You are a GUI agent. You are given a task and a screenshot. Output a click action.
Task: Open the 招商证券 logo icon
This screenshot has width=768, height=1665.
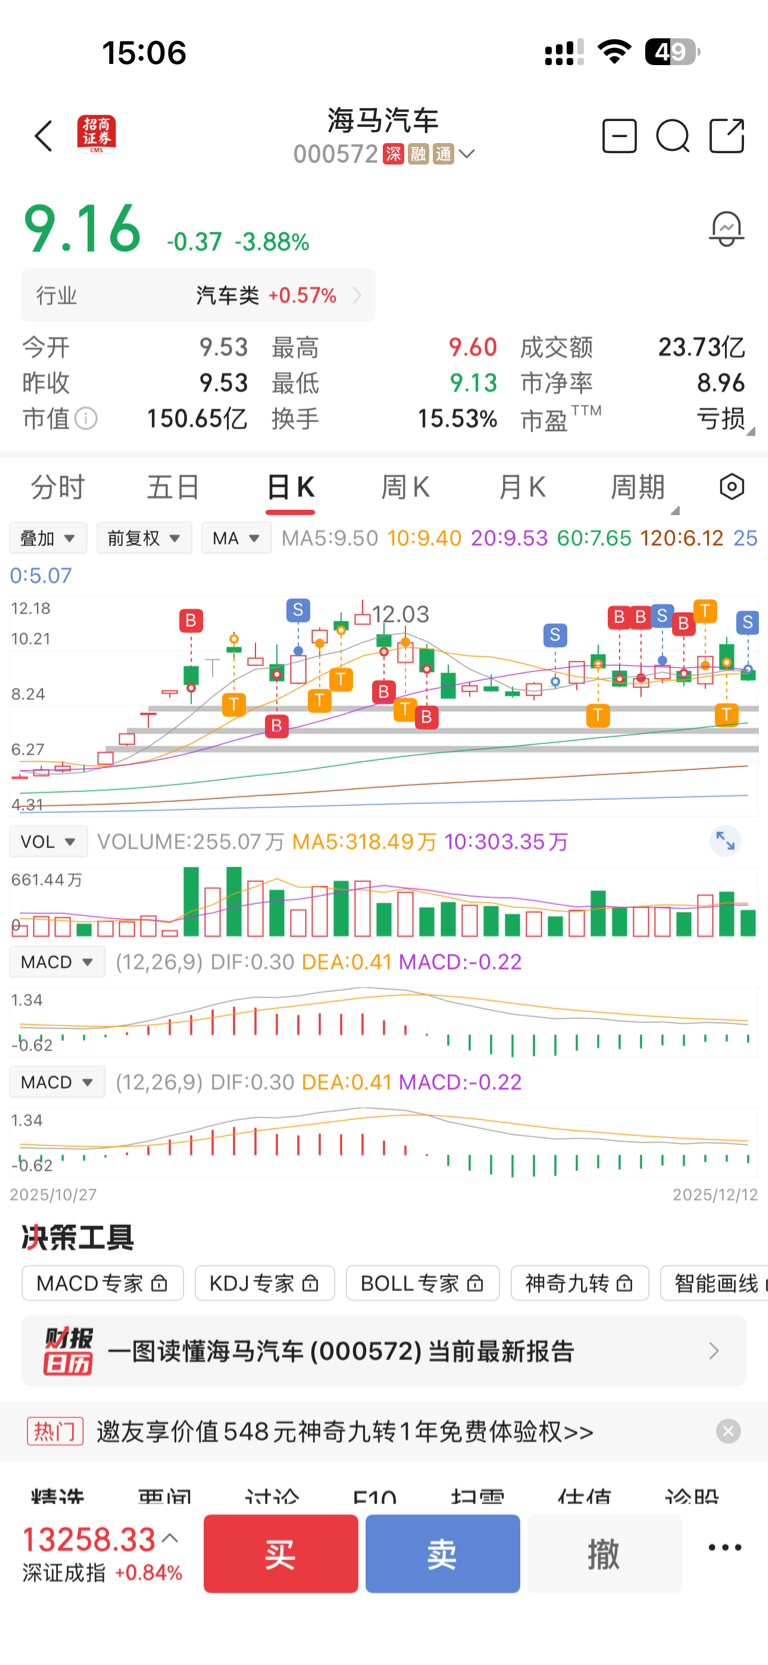pyautogui.click(x=97, y=134)
